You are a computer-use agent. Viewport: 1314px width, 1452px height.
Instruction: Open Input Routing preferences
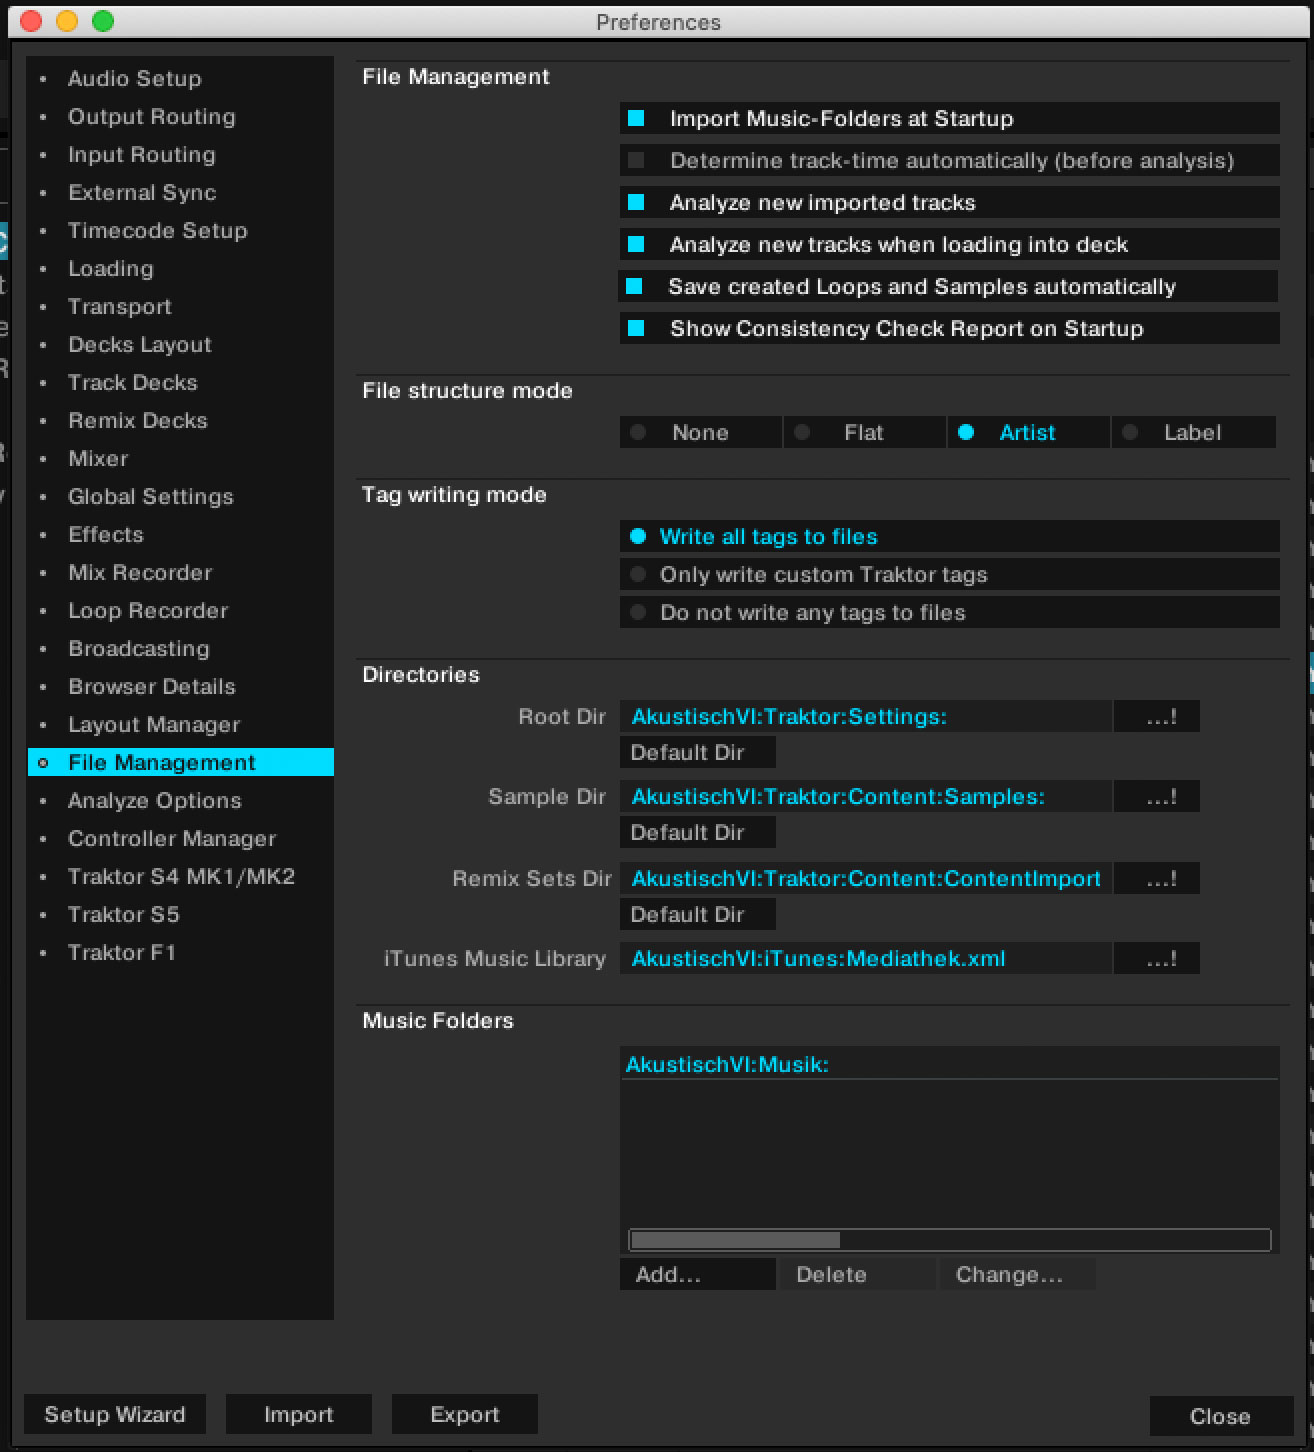tap(180, 155)
